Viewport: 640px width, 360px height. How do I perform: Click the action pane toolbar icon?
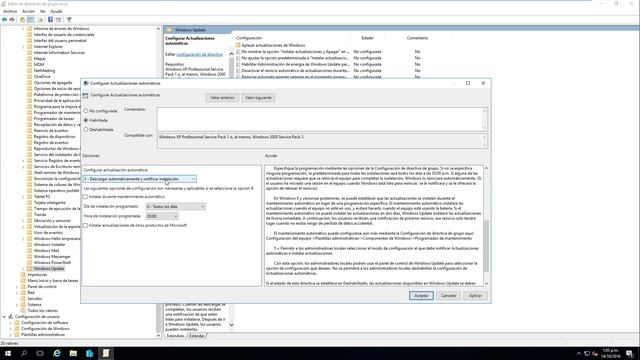click(59, 20)
